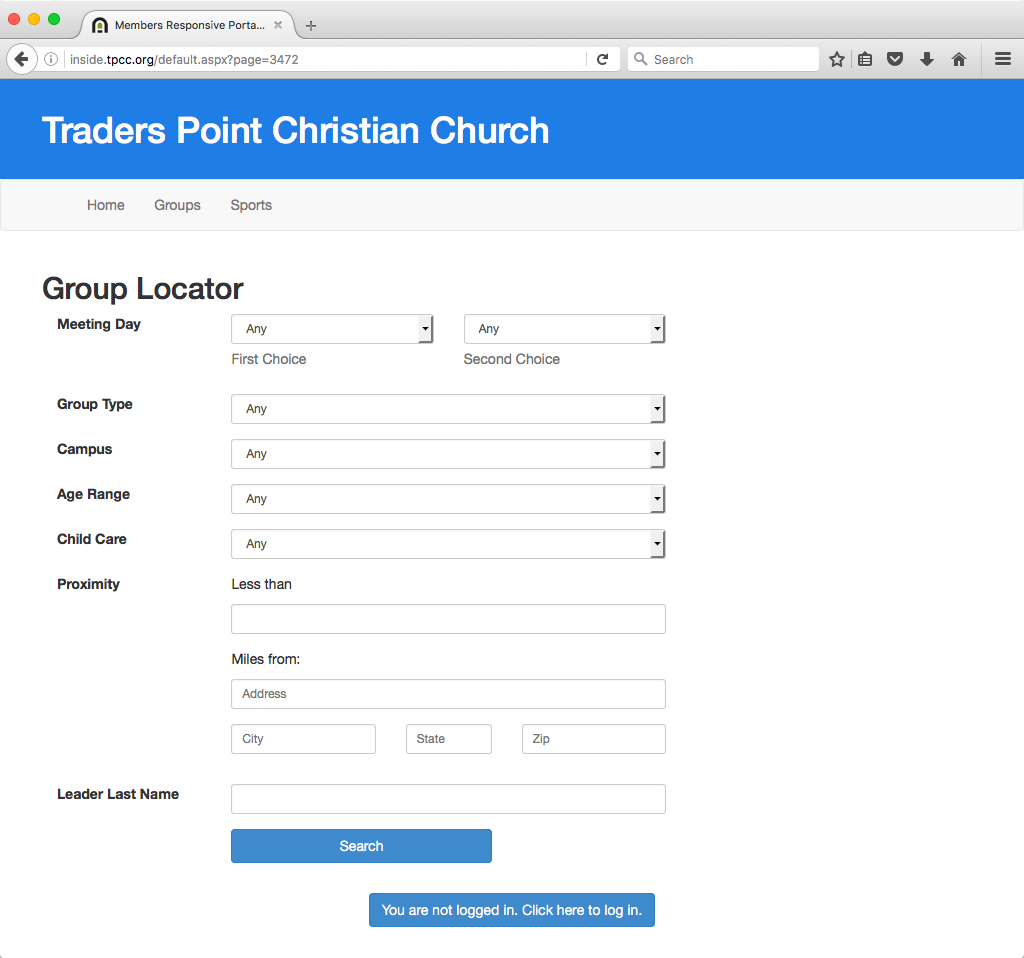This screenshot has height=958, width=1024.
Task: Open the Sports navigation item
Action: (x=251, y=205)
